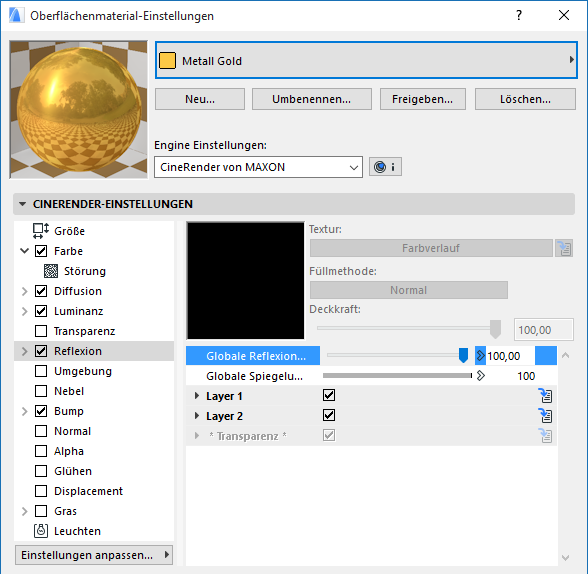Enable the Displacement channel checkbox
Screen dimensions: 588x574
point(41,491)
